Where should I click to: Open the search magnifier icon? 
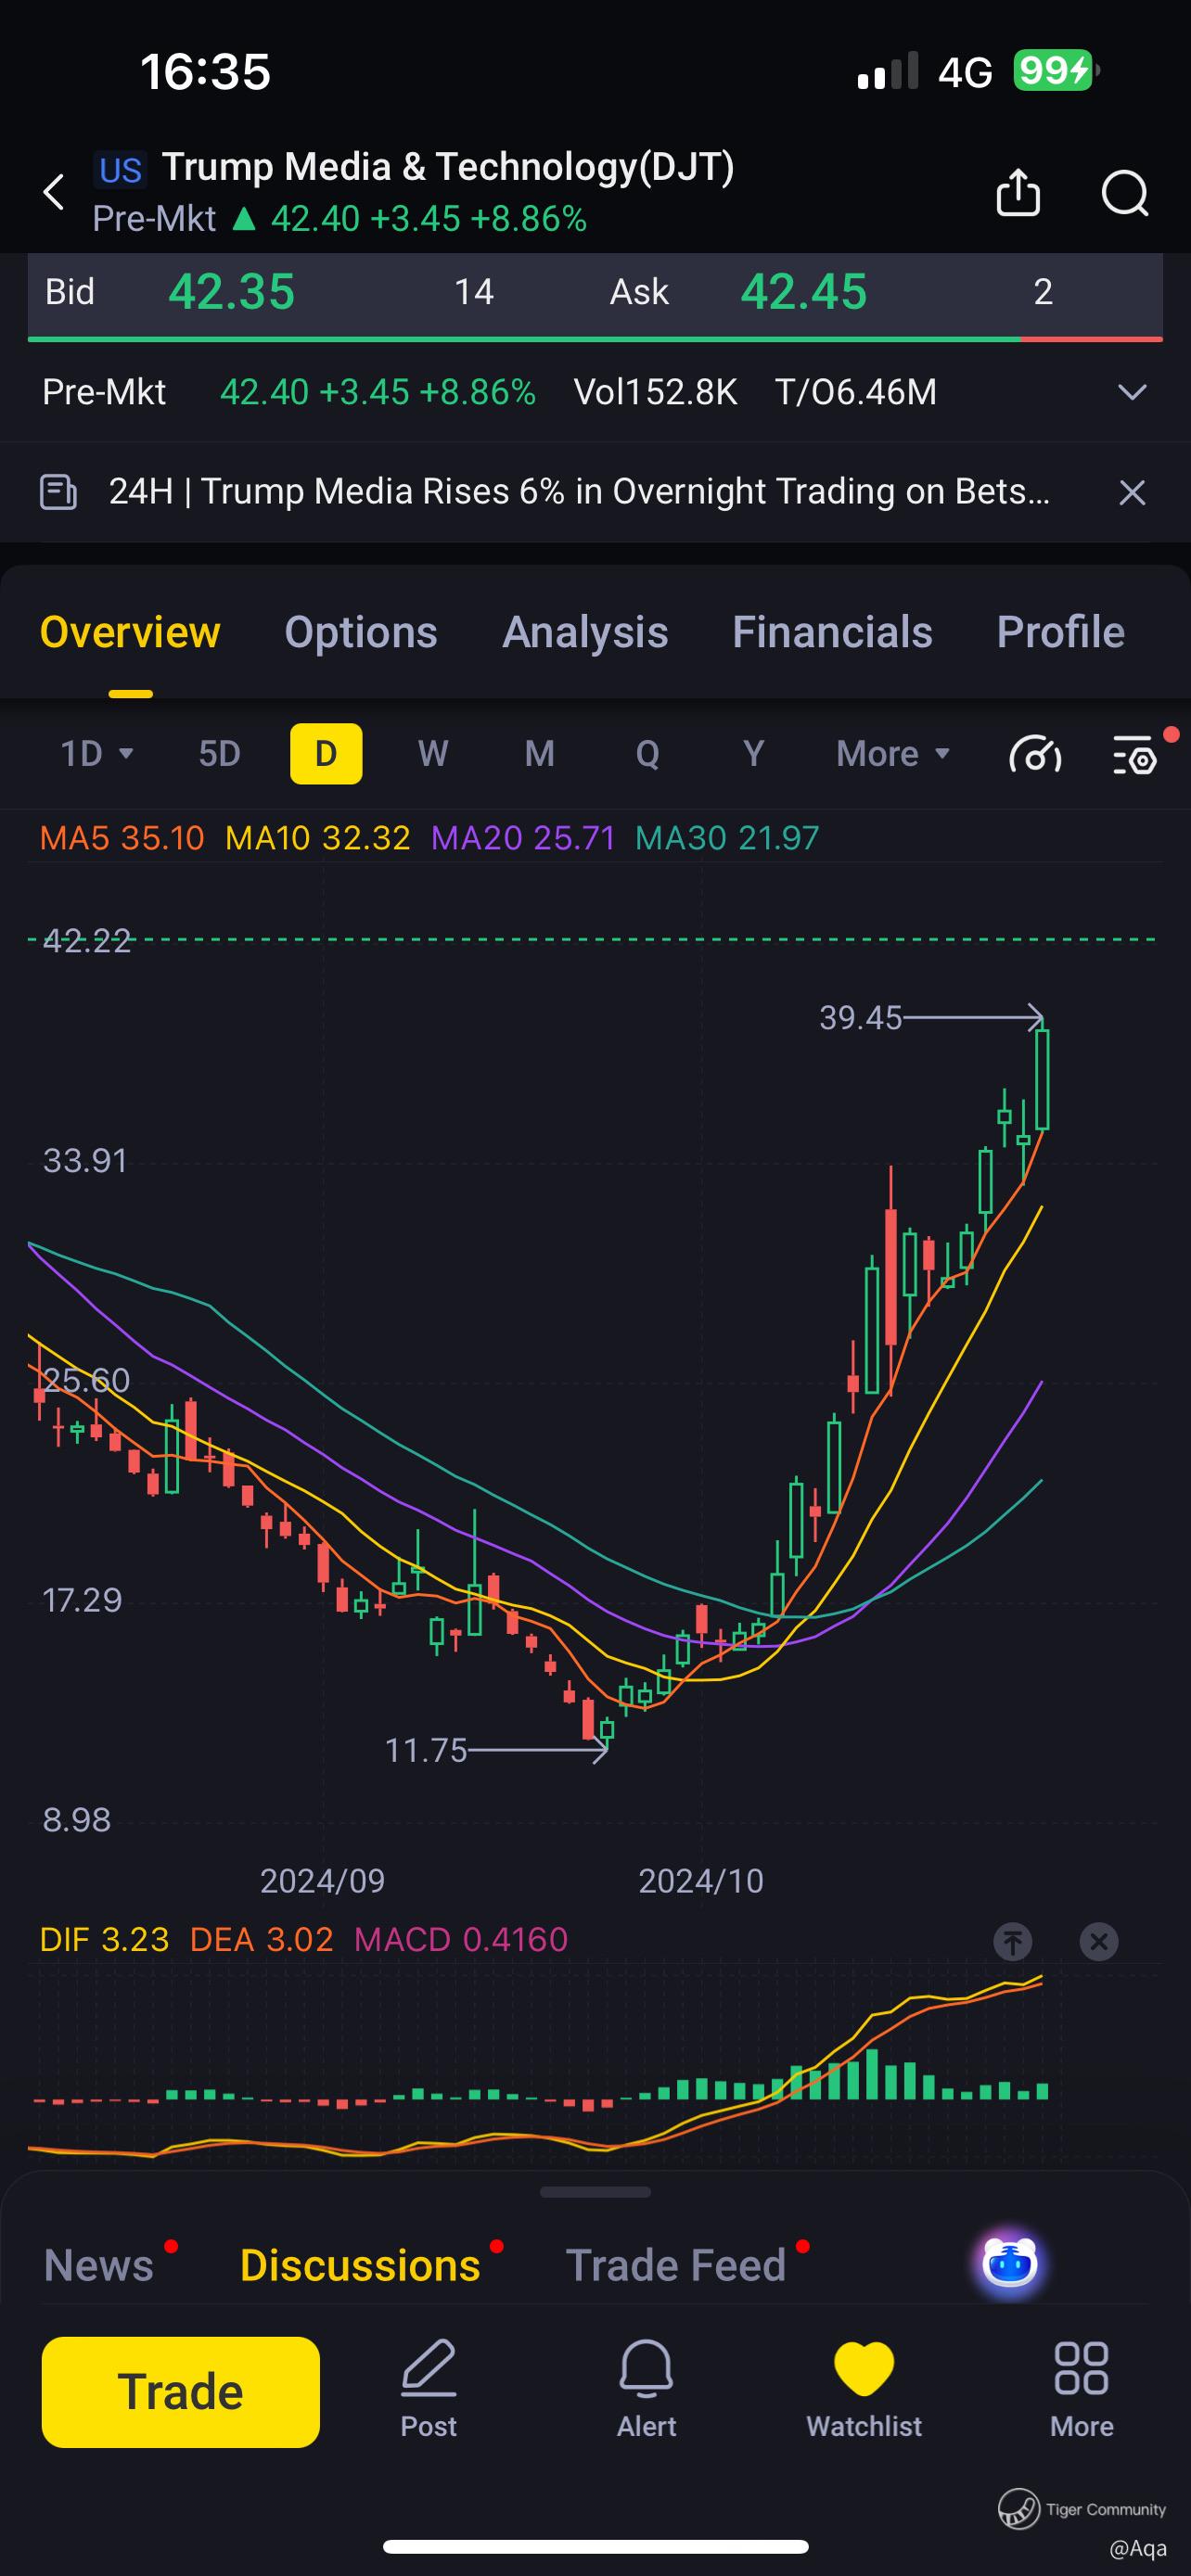tap(1125, 192)
